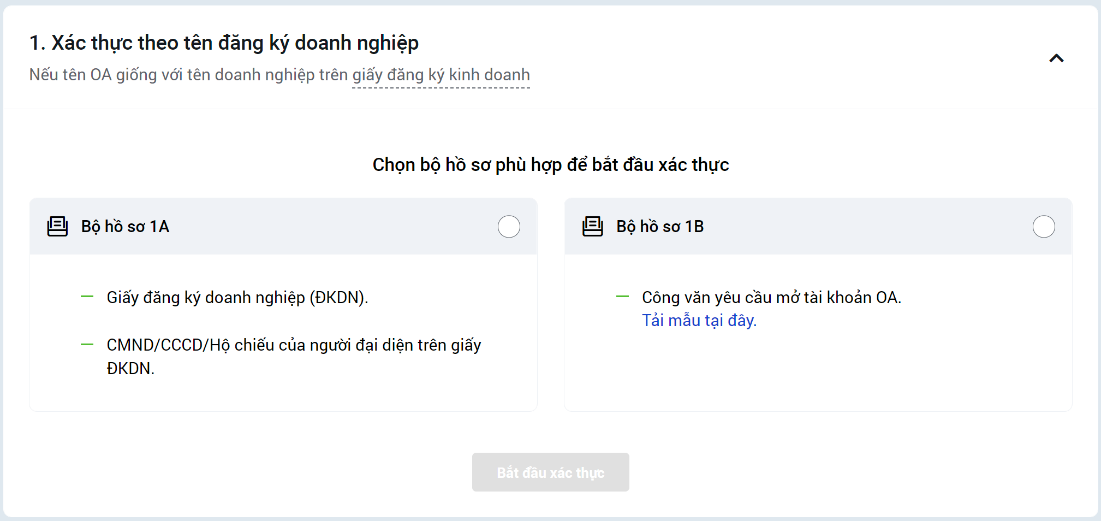
Task: Click the Công văn yêu cầu mở tài khoản OA text
Action: point(771,298)
